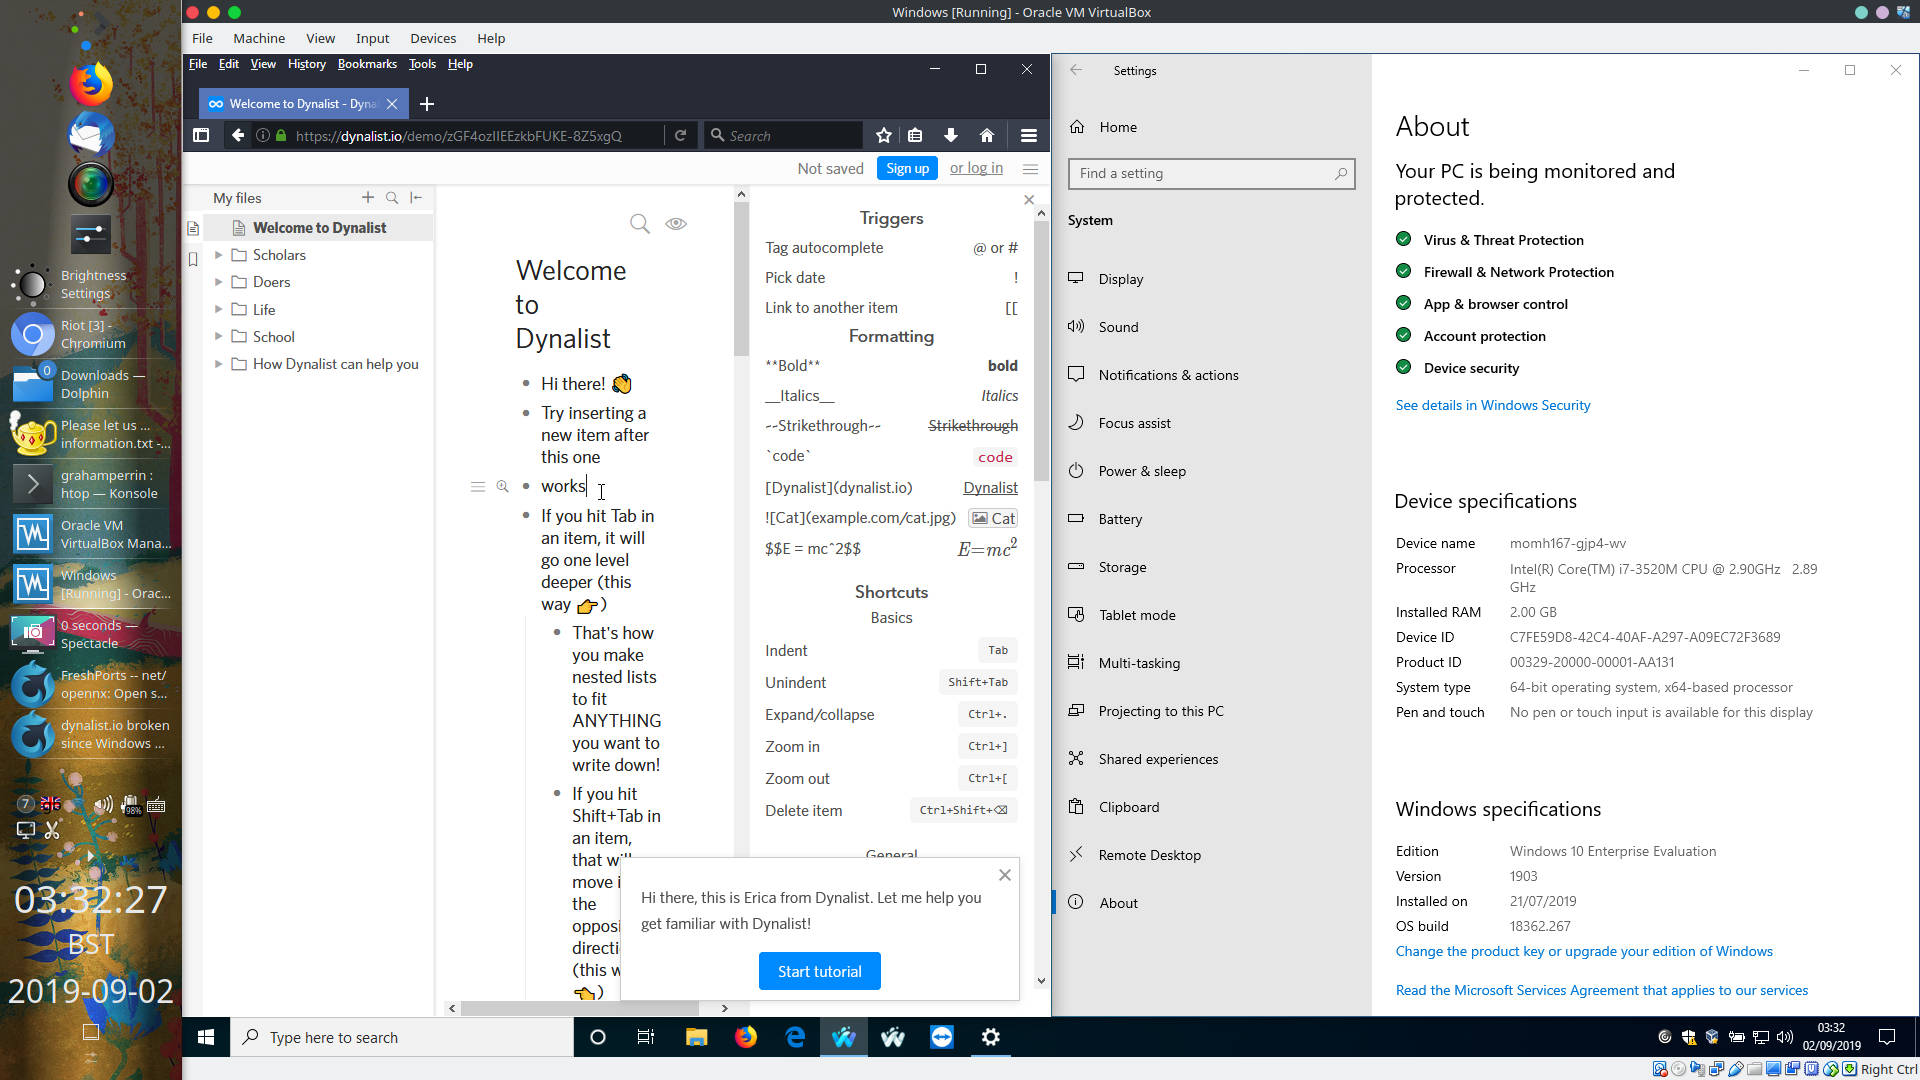Open the Devices menu of VirtualBox
Screen dimensions: 1920x1080
[x=433, y=38]
